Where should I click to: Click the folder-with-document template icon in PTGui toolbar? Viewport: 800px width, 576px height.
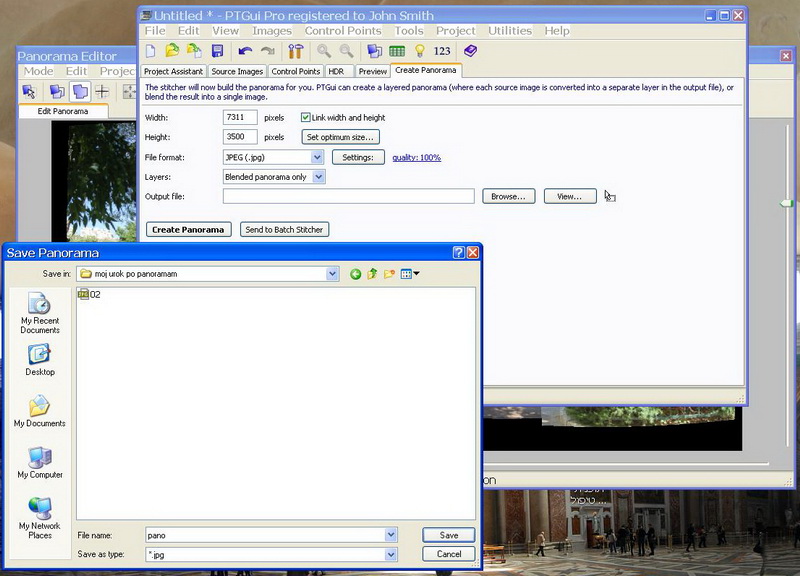(x=194, y=51)
